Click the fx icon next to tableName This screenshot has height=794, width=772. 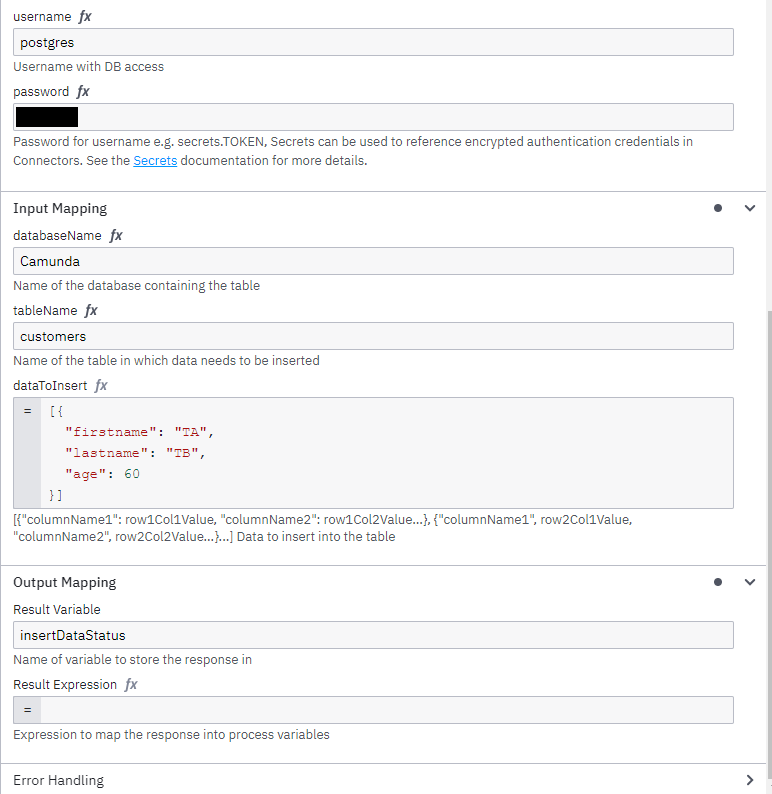point(91,311)
